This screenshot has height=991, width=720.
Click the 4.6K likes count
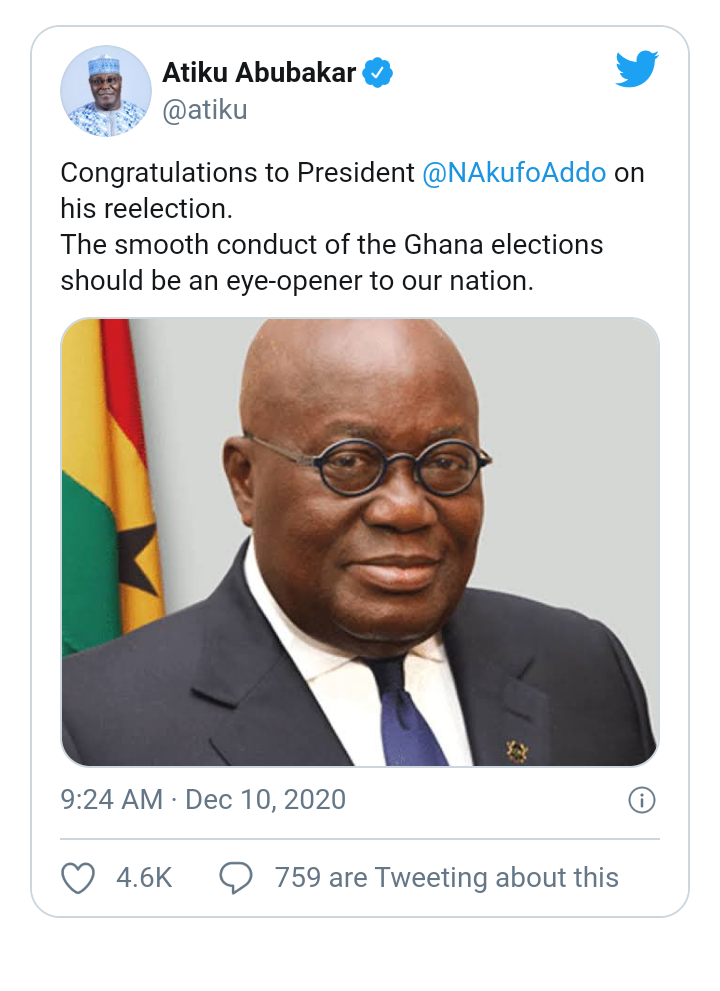coord(144,878)
